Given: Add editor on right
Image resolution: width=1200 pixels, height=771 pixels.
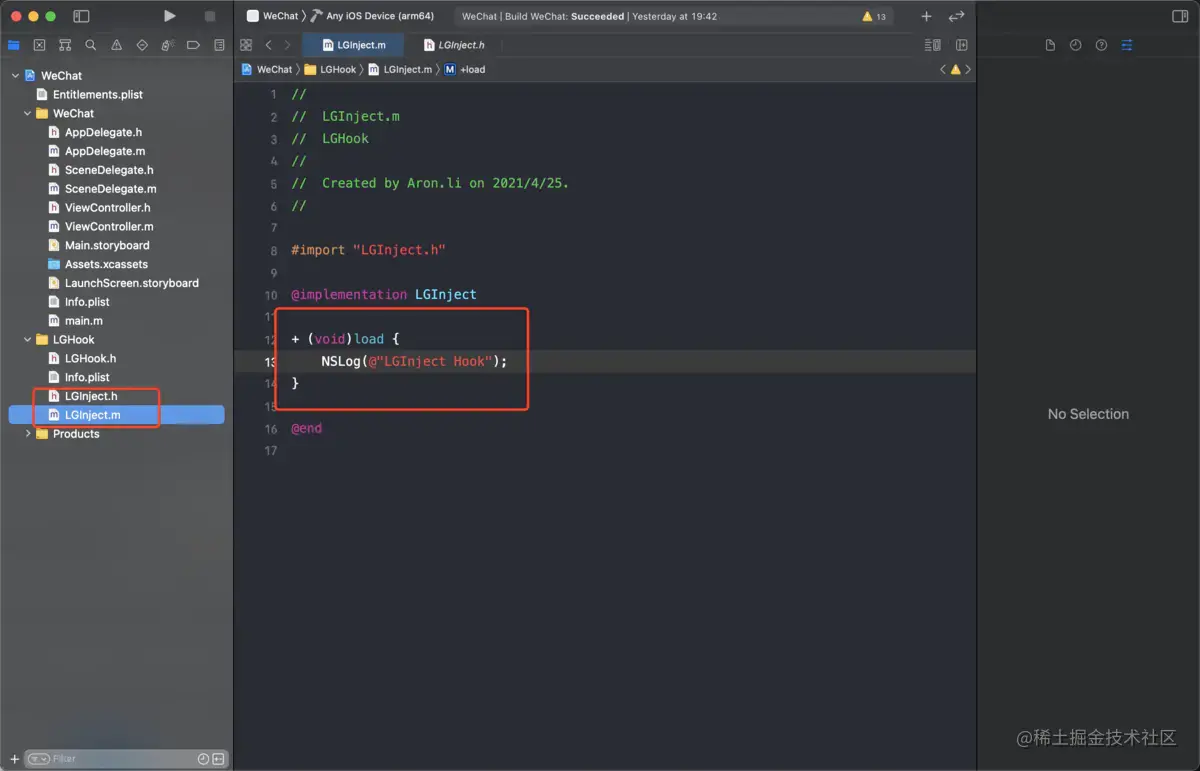Looking at the screenshot, I should click(x=961, y=45).
